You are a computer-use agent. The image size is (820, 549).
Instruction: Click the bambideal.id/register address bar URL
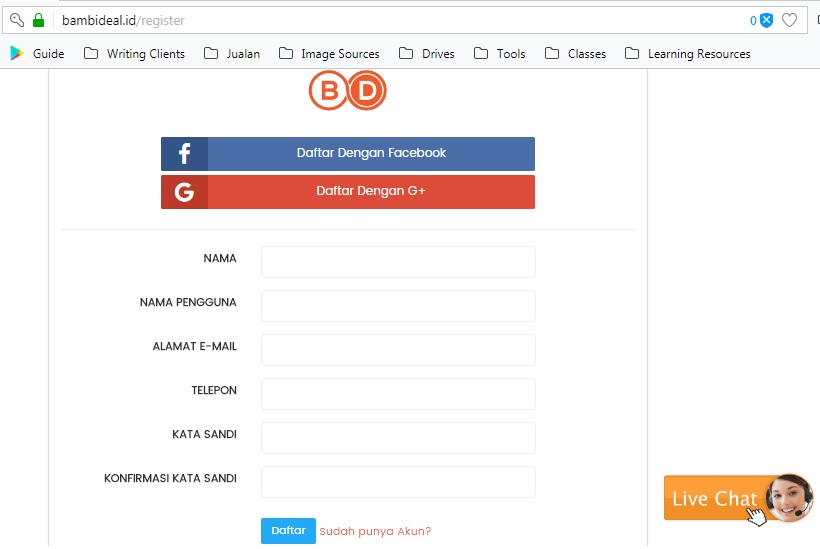click(123, 20)
